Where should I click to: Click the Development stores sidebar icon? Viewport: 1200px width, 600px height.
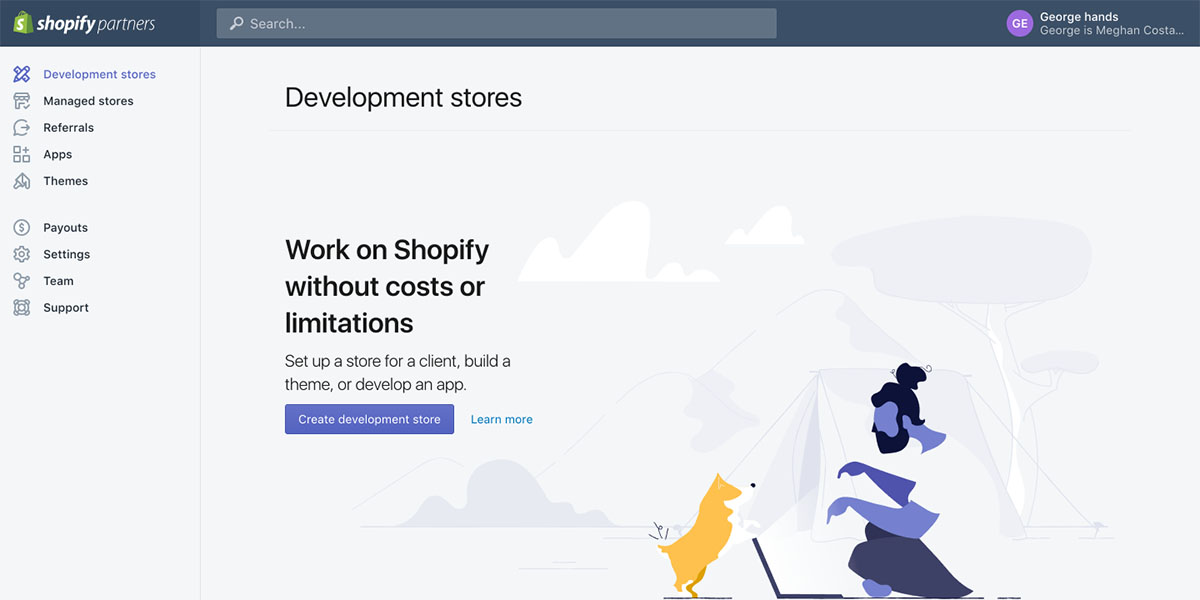(22, 74)
